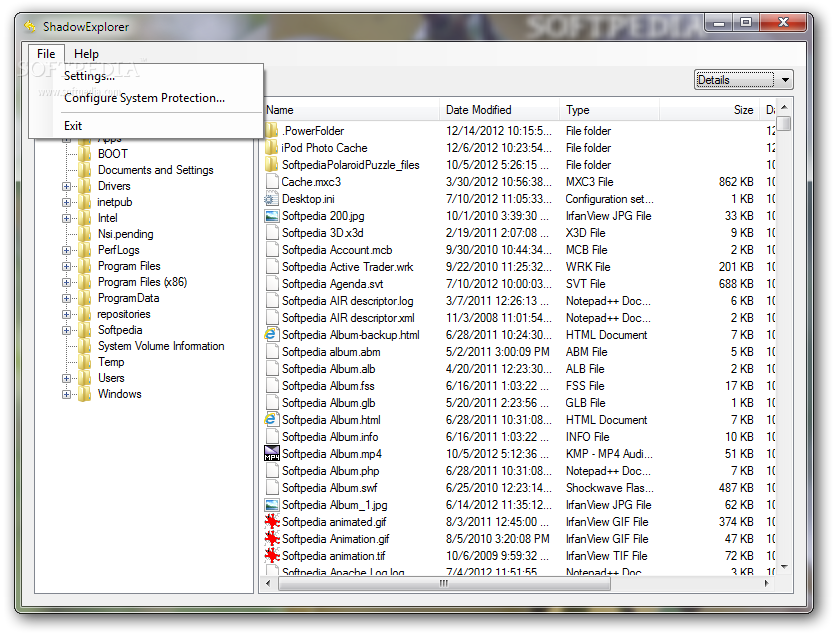Click the Cache.mxc3 file icon
Viewport: 834px width, 634px height.
click(272, 181)
